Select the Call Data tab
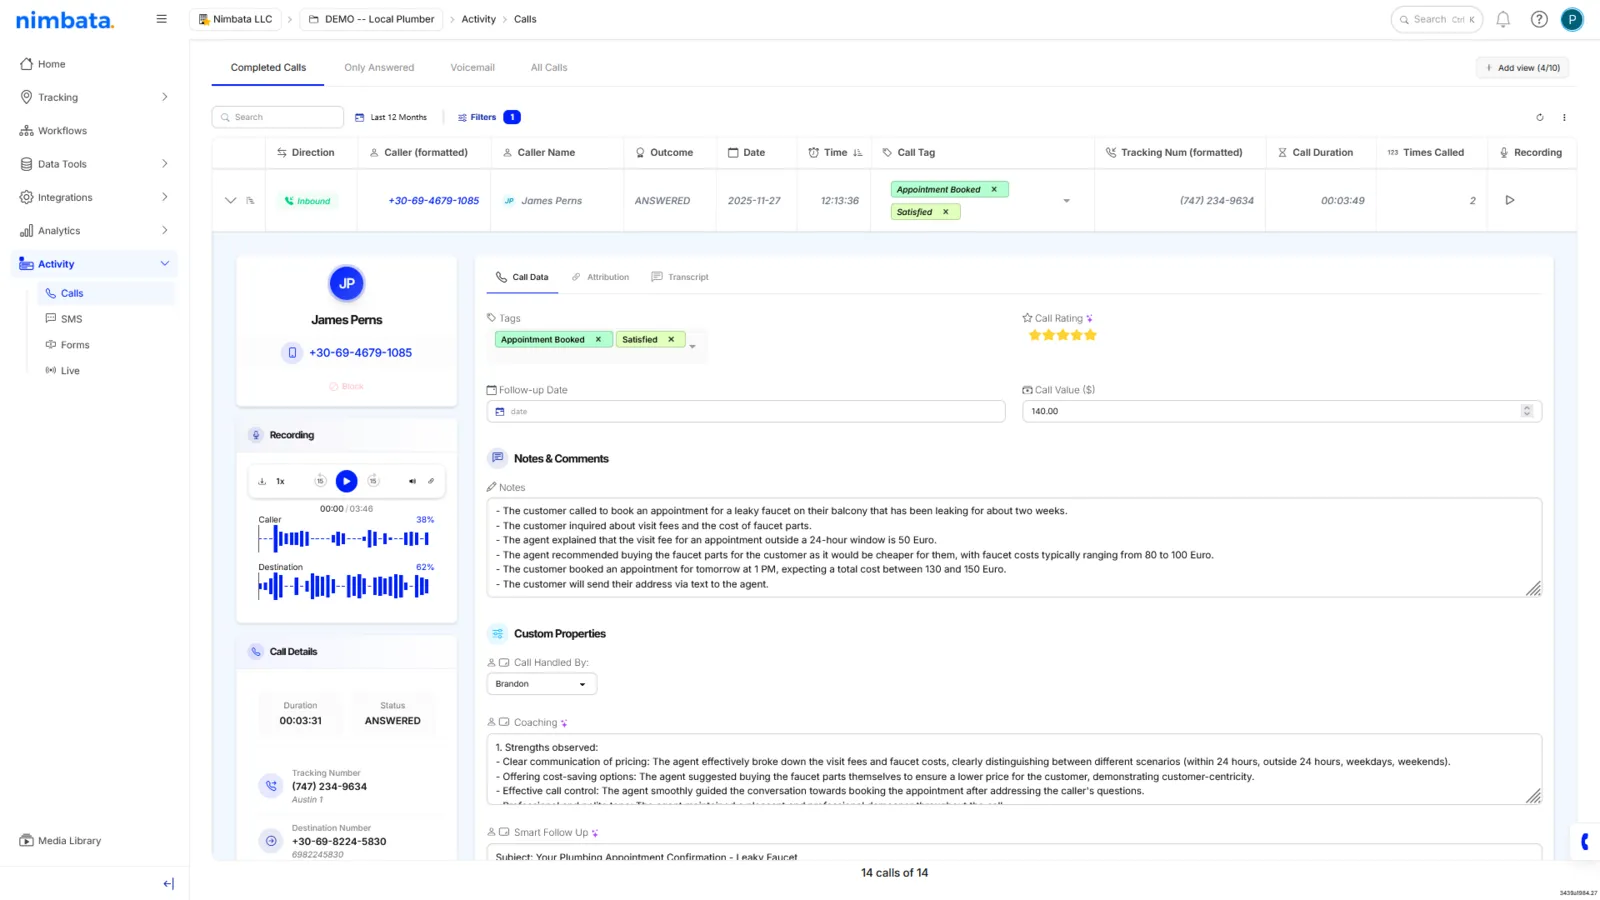 click(522, 277)
